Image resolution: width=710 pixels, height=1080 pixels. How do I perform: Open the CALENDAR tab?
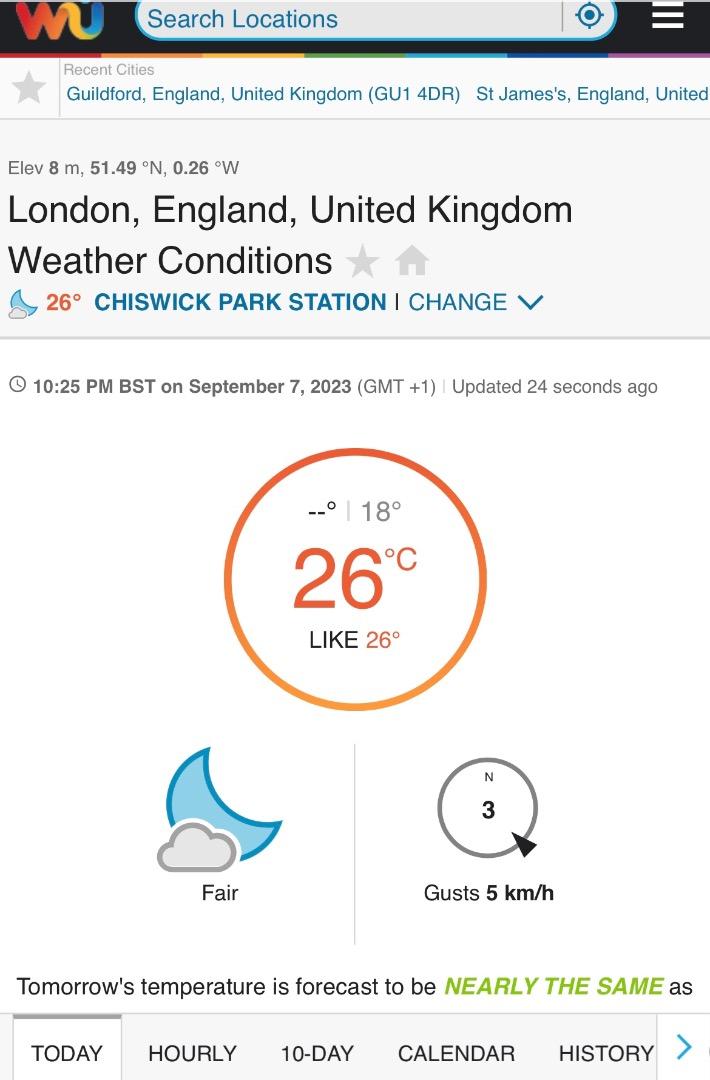456,1053
